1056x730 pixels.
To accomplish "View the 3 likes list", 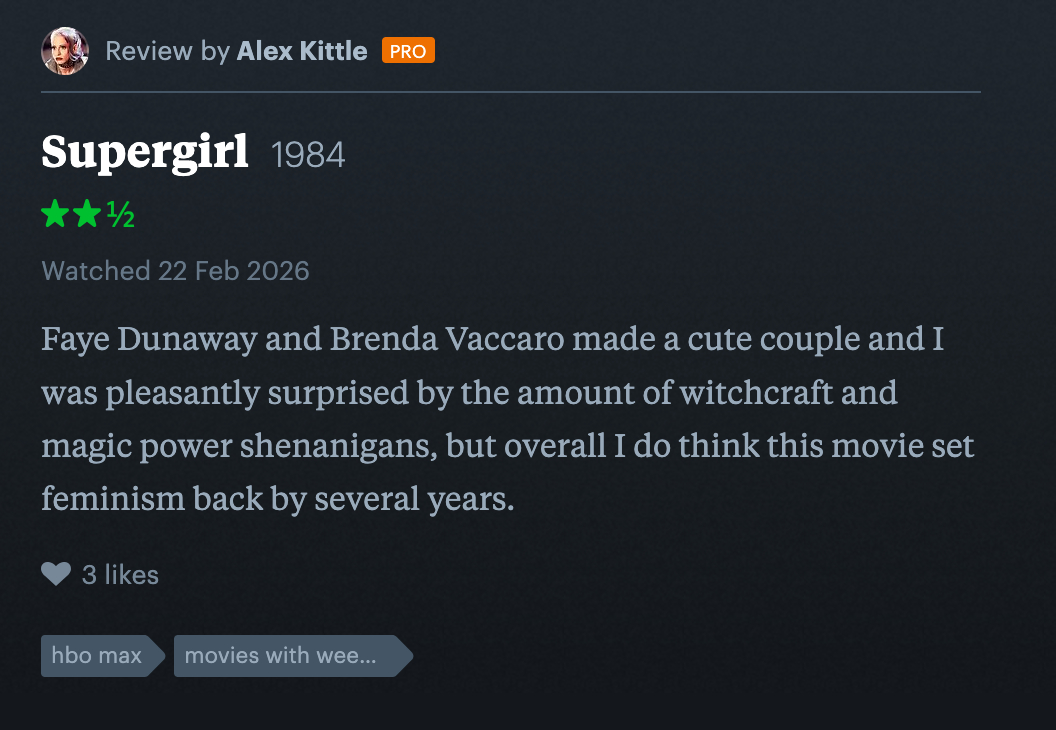I will [120, 575].
